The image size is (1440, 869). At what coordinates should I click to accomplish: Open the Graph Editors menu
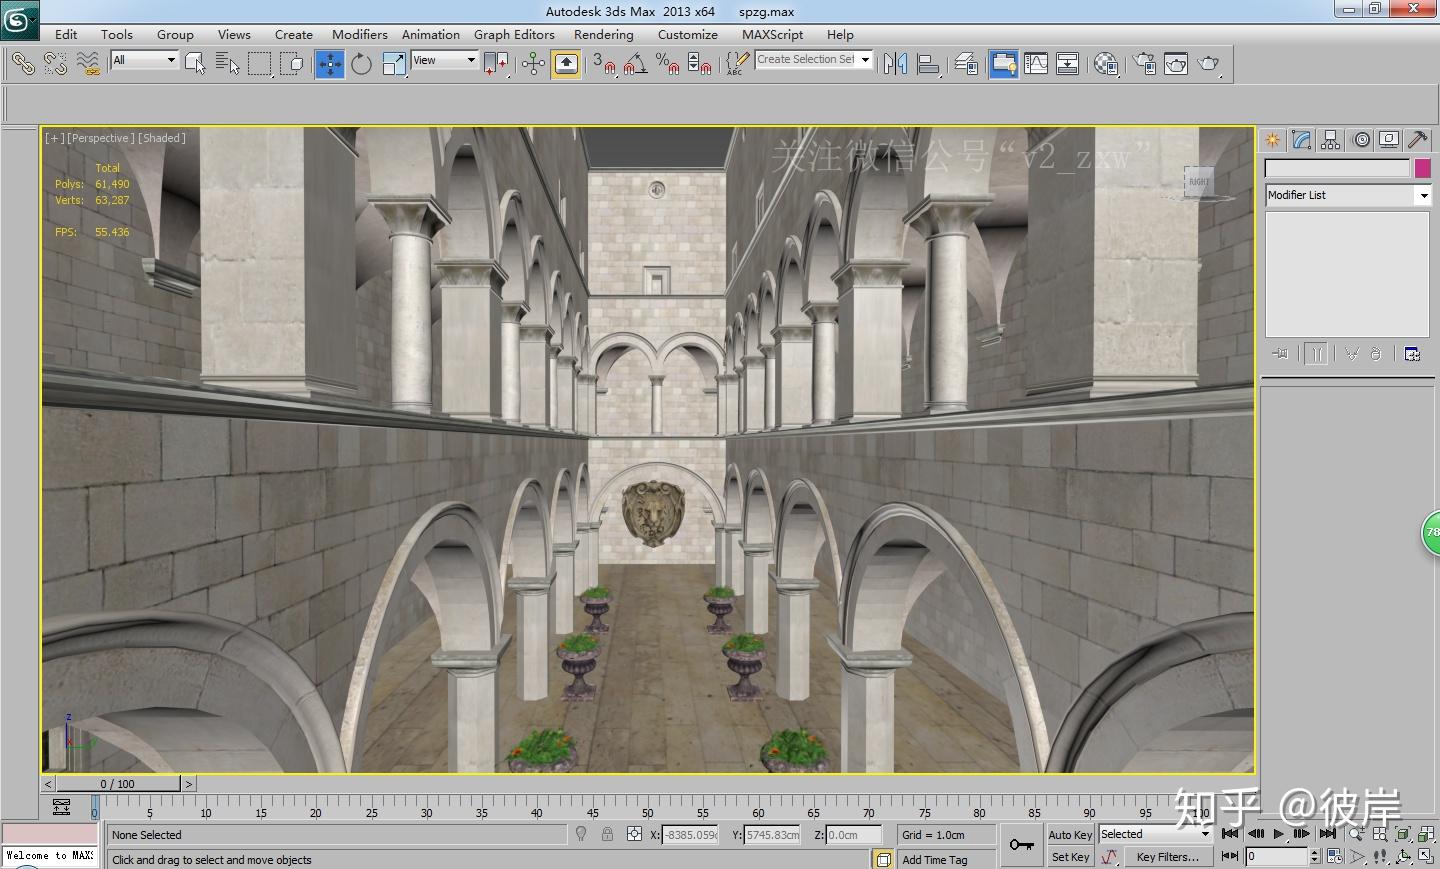point(514,34)
